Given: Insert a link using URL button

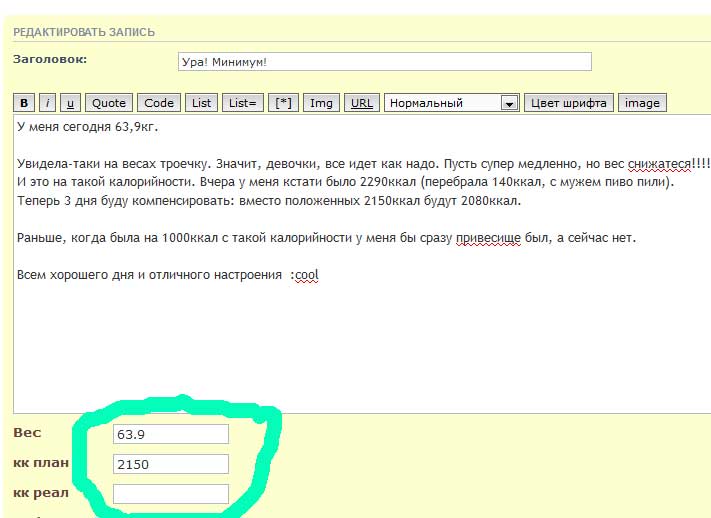Looking at the screenshot, I should (x=362, y=103).
